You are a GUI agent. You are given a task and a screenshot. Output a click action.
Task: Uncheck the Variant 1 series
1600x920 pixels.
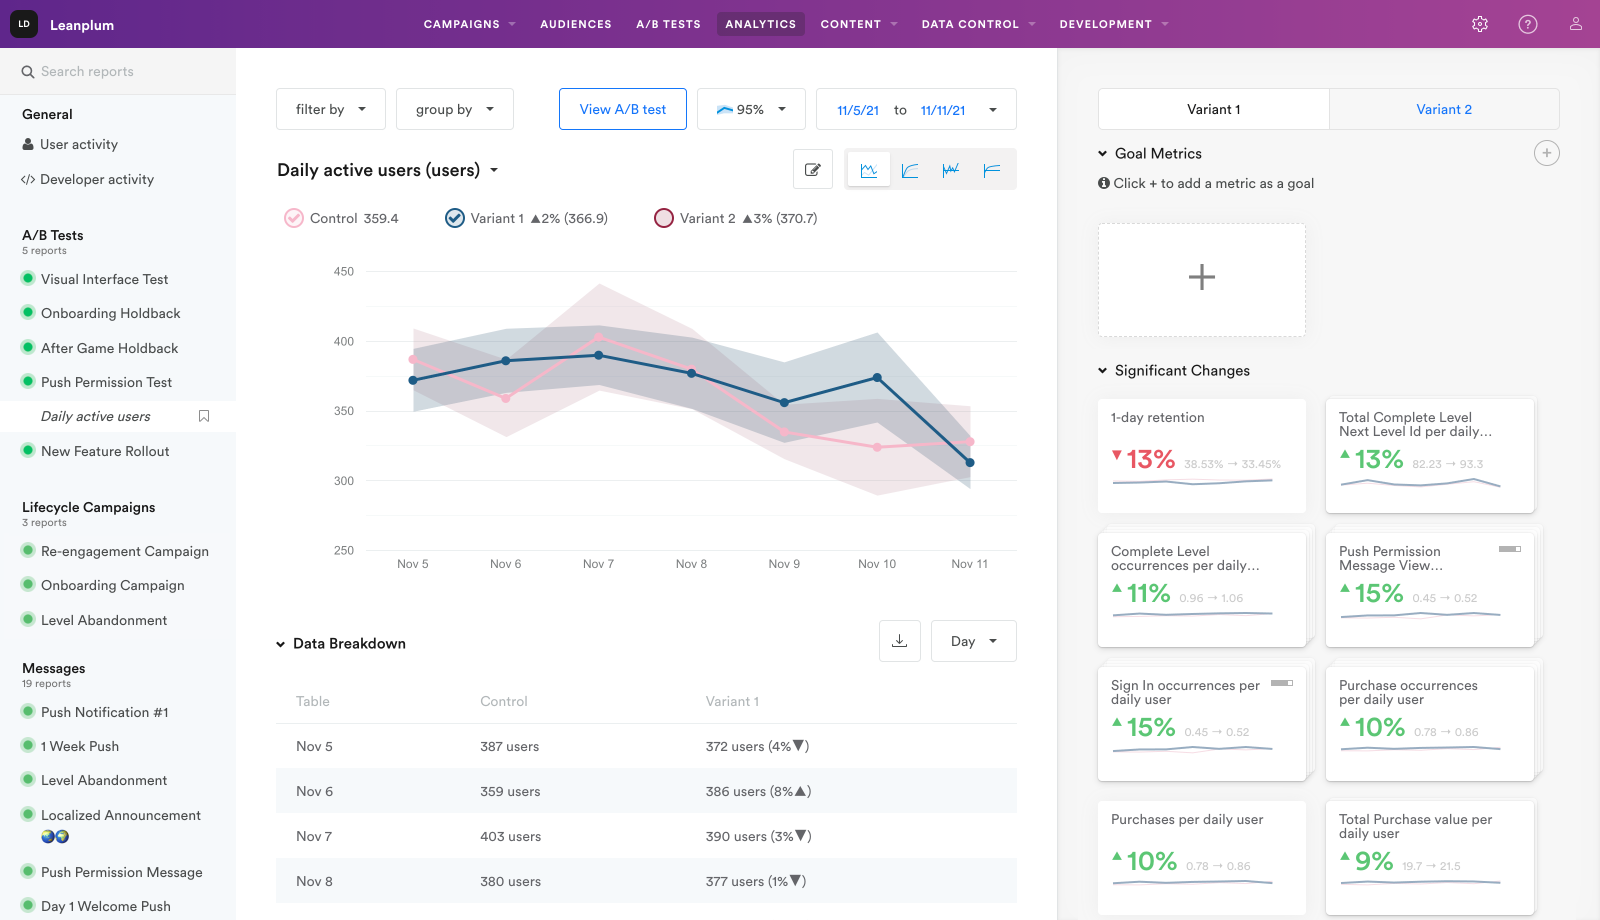(x=455, y=218)
